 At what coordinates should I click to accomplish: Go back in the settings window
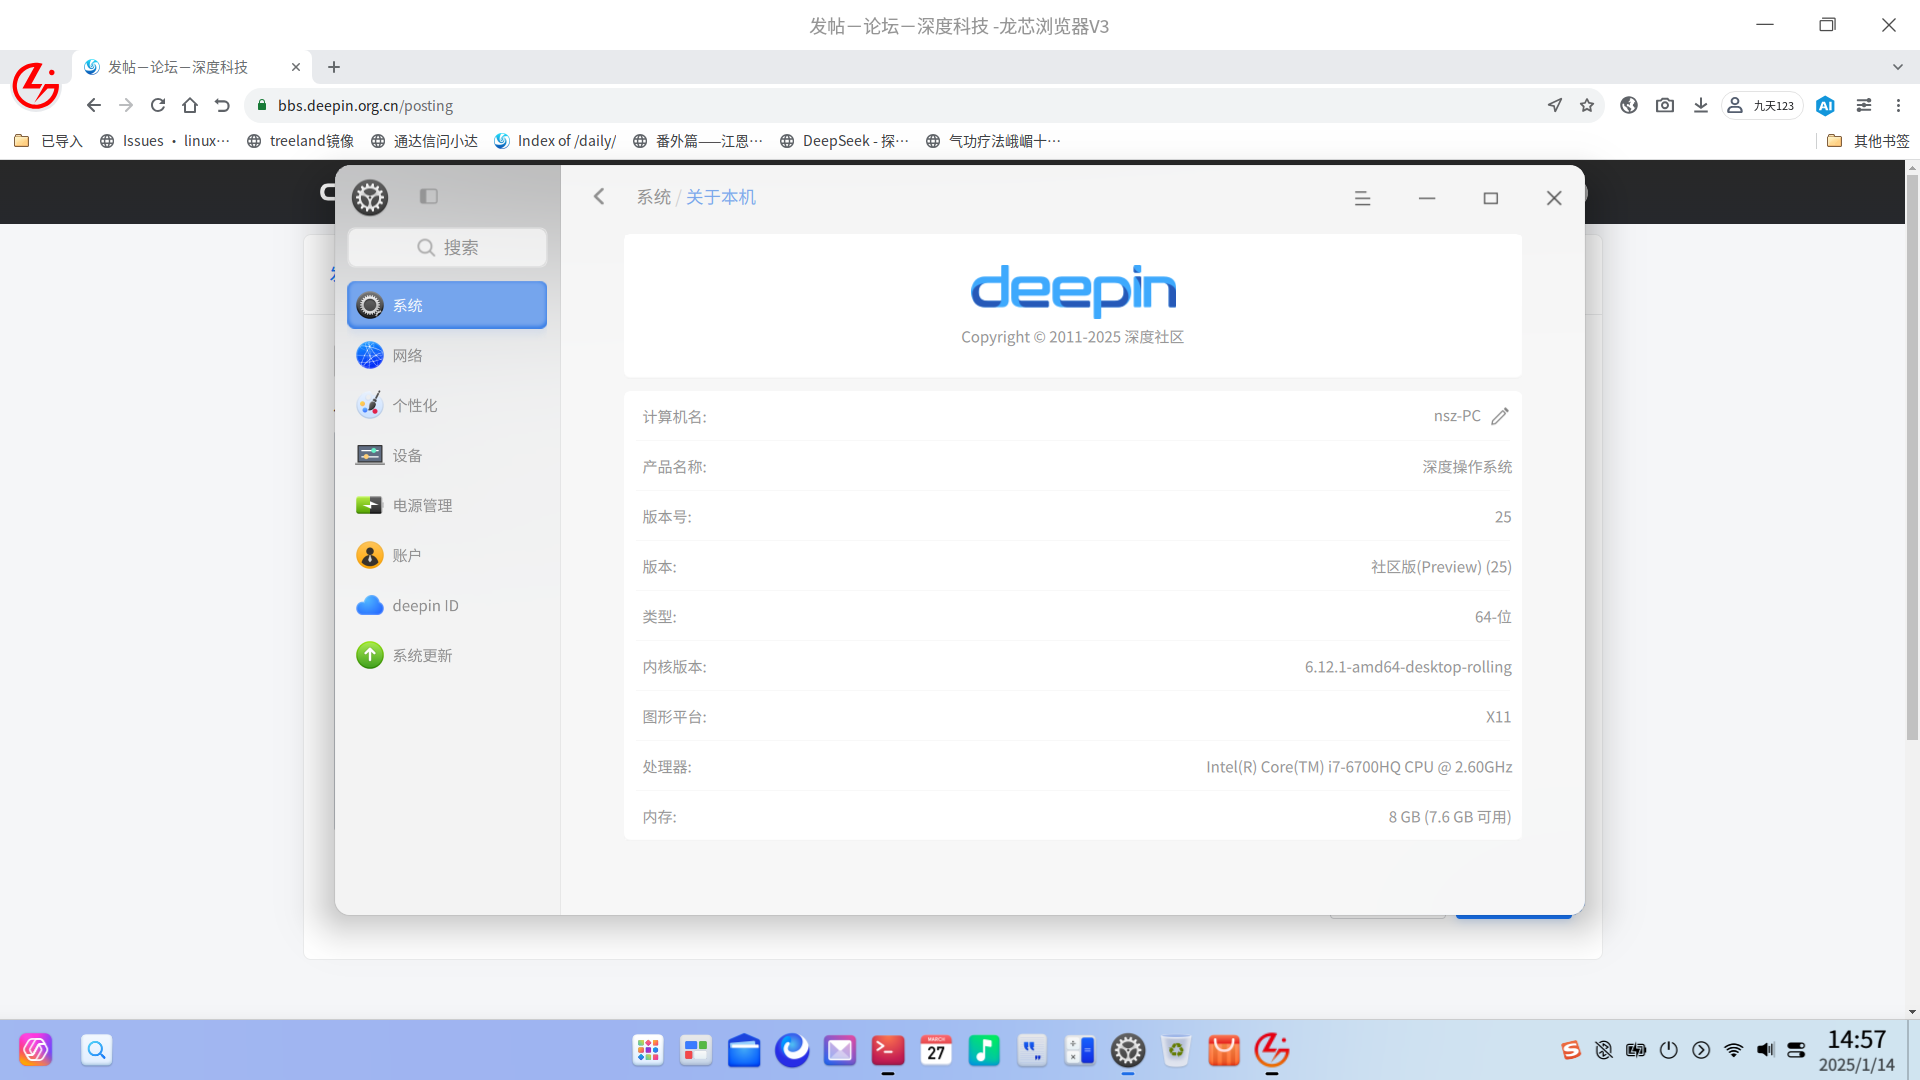coord(599,197)
